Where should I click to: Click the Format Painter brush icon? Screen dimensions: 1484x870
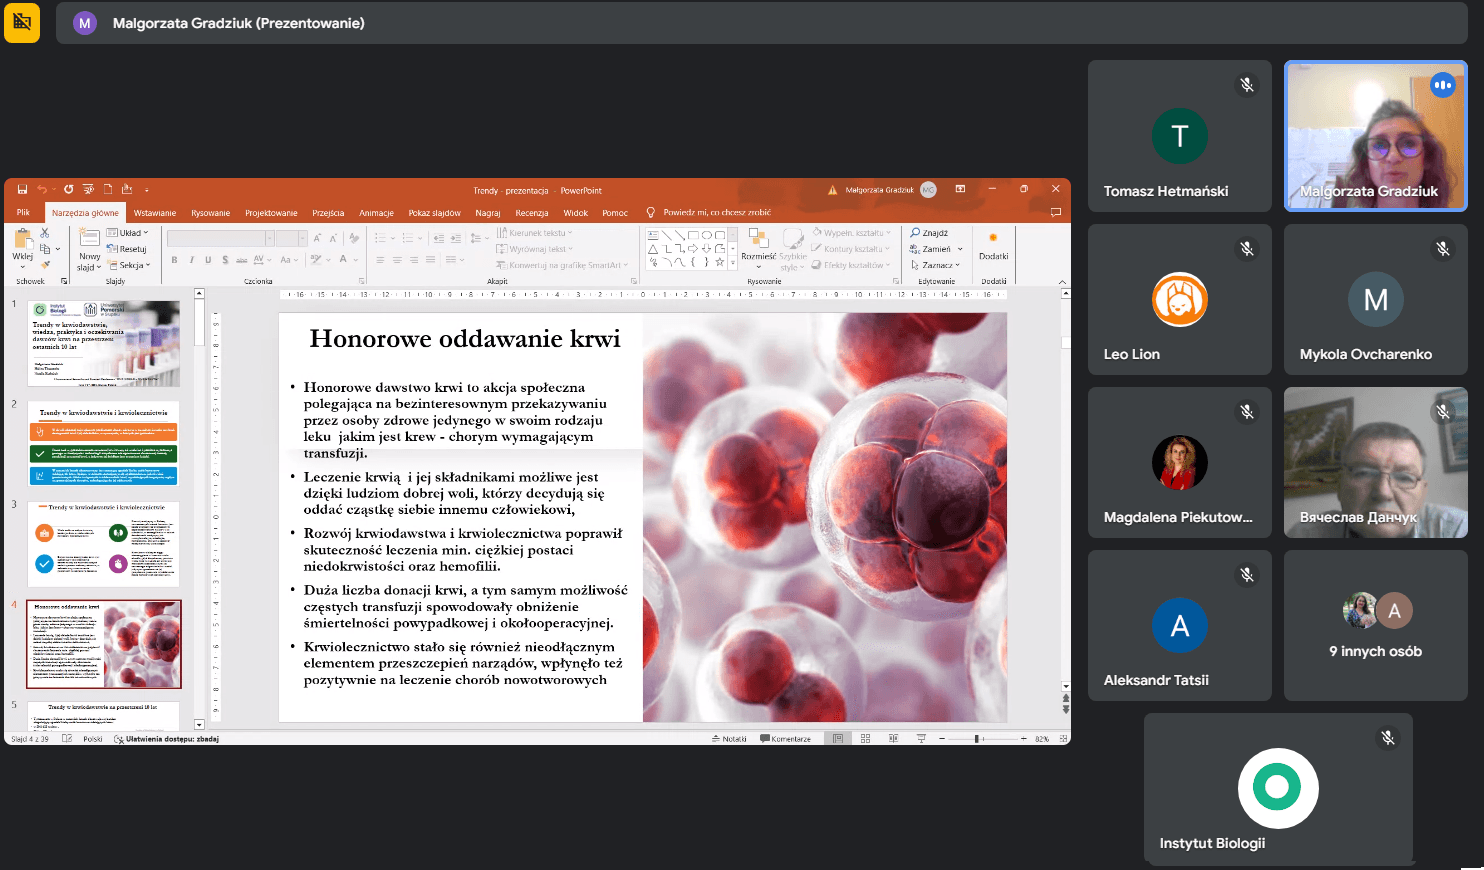pos(45,265)
